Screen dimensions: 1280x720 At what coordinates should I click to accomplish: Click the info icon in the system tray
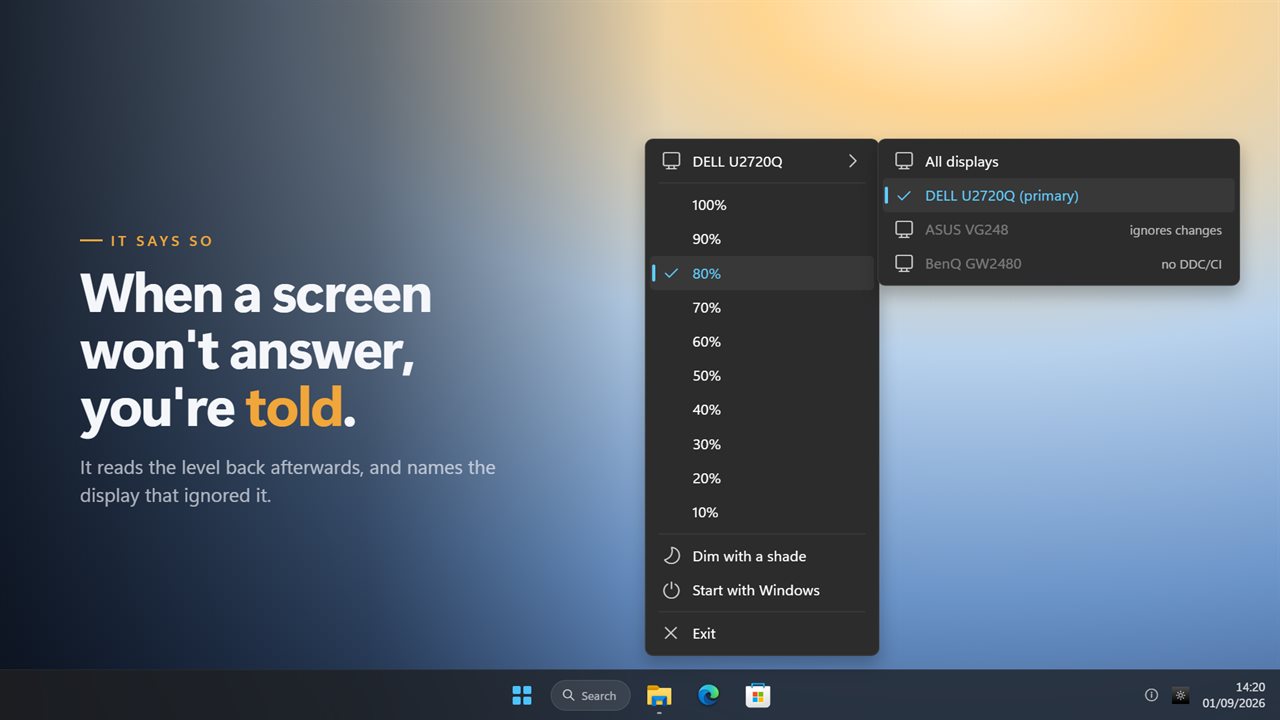point(1151,695)
